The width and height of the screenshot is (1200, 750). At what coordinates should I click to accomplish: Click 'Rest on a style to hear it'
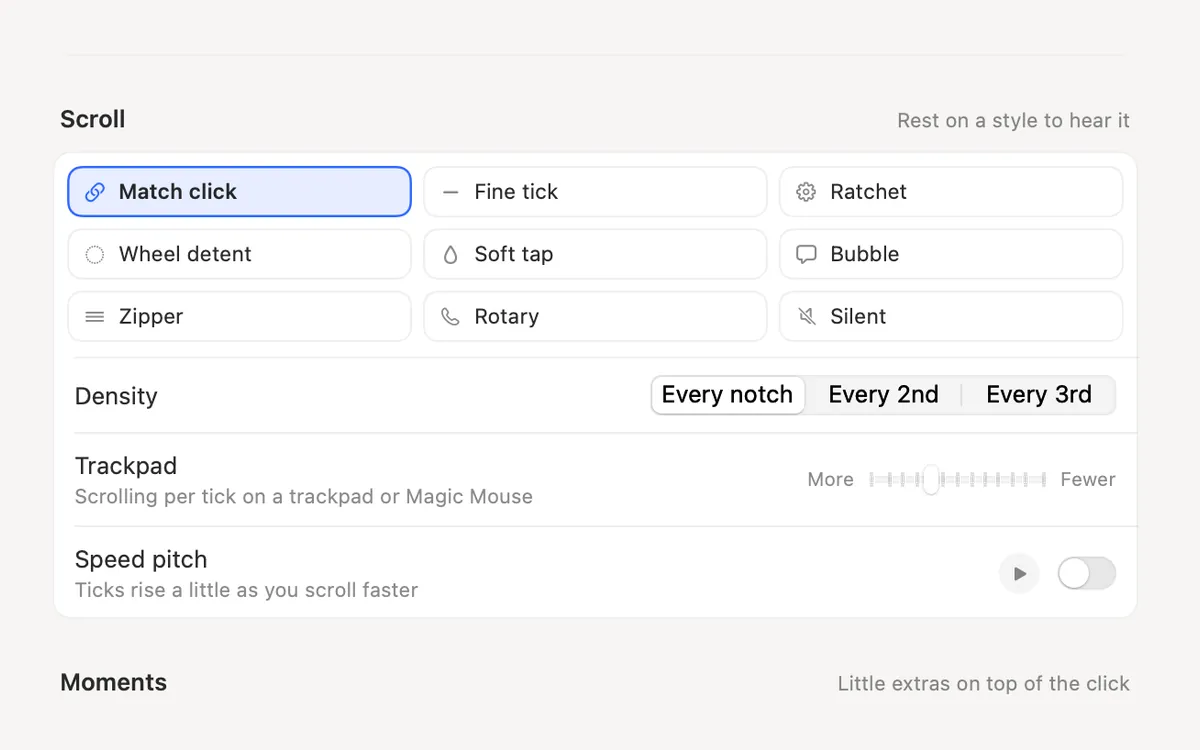[1013, 121]
